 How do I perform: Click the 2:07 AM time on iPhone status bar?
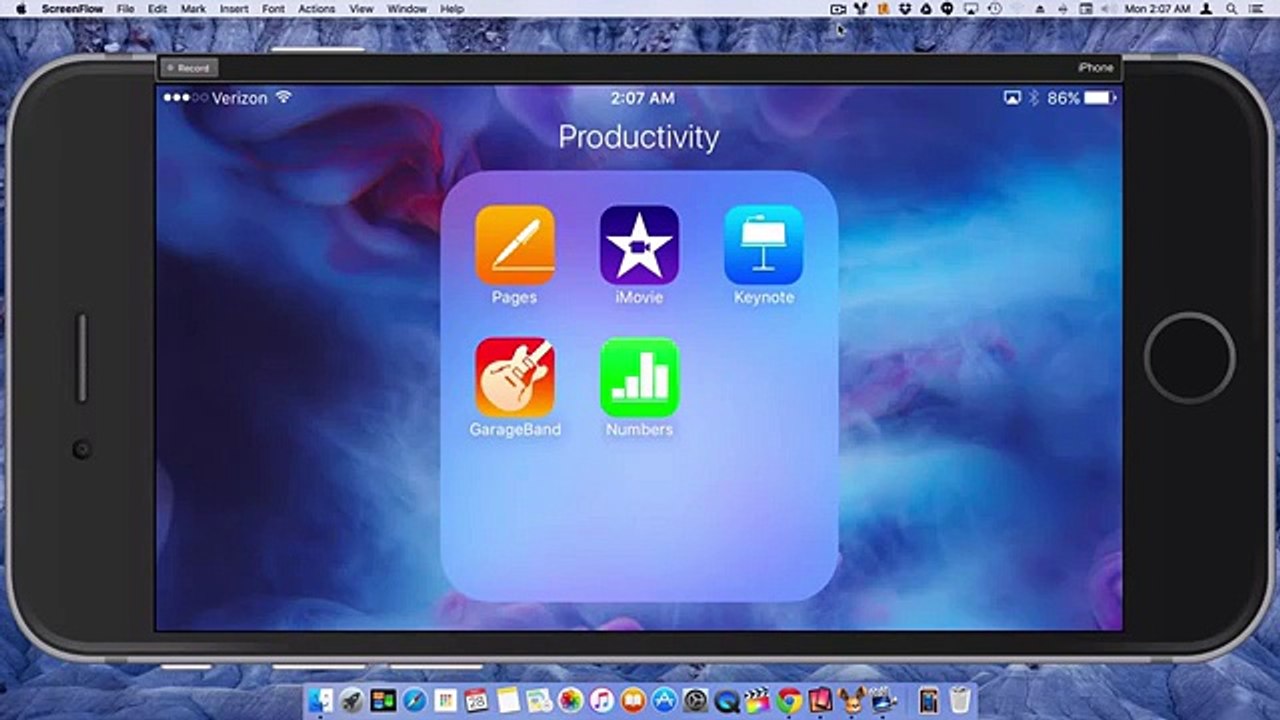tap(642, 98)
